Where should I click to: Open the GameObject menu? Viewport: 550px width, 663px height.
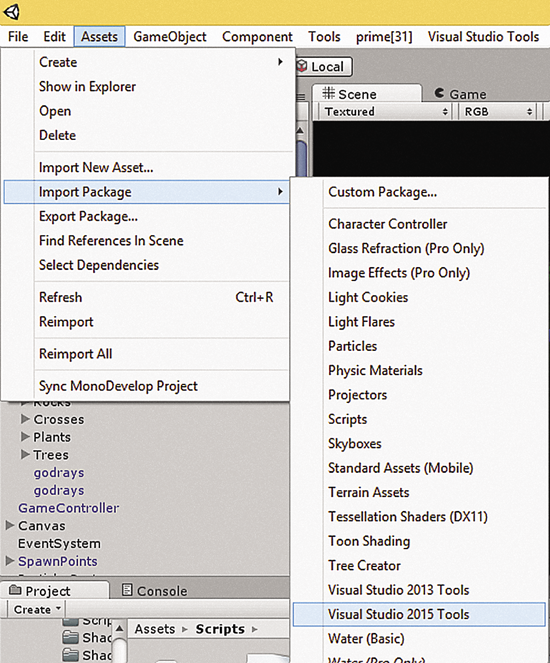coord(170,37)
